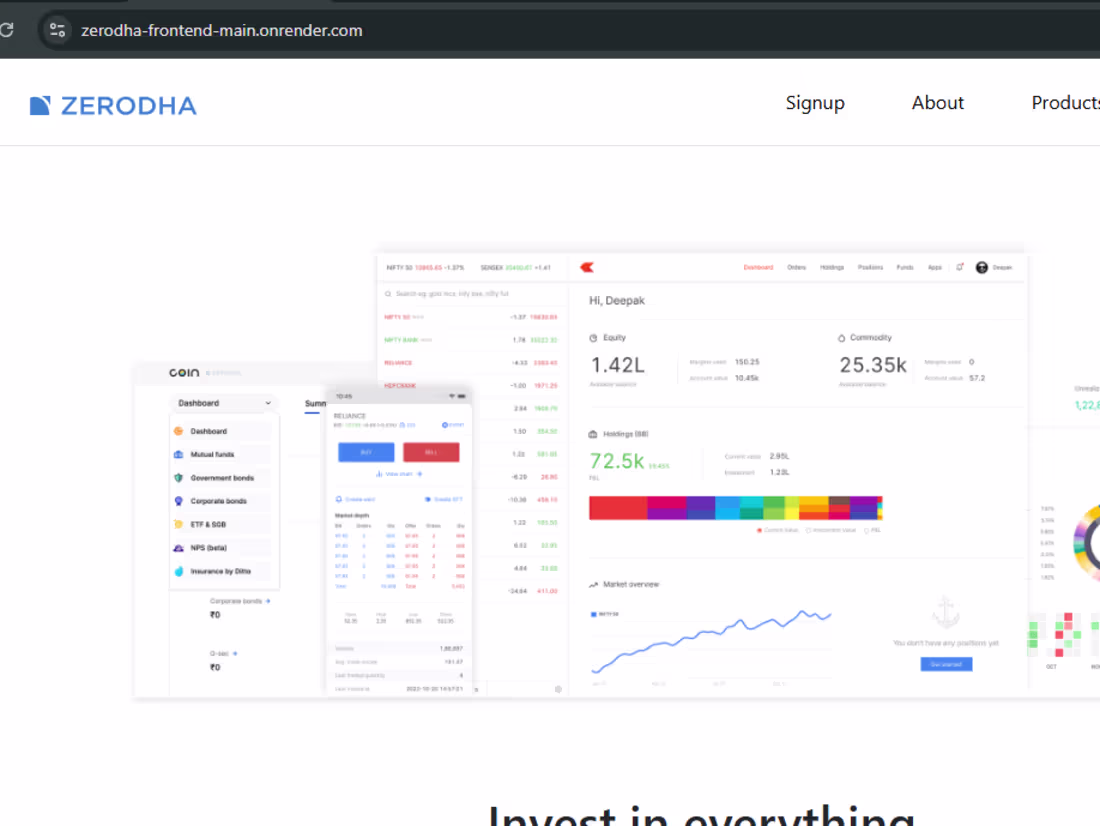The height and width of the screenshot is (826, 1100).
Task: Click the Coin logo in the mockup
Action: [184, 373]
